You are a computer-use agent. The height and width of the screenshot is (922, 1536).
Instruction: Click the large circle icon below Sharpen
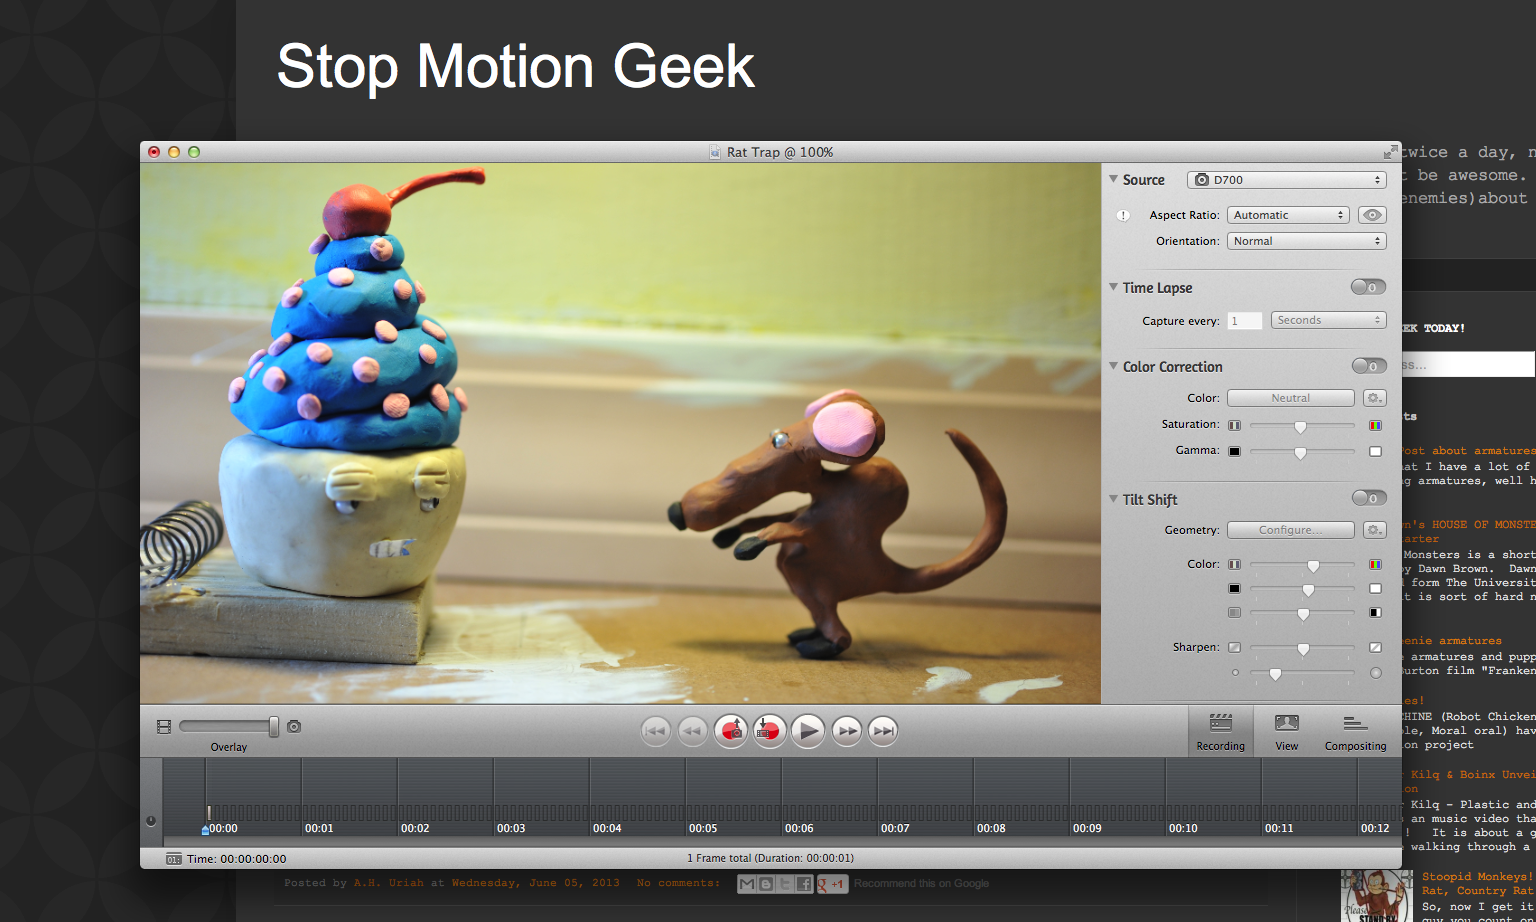pos(1376,673)
